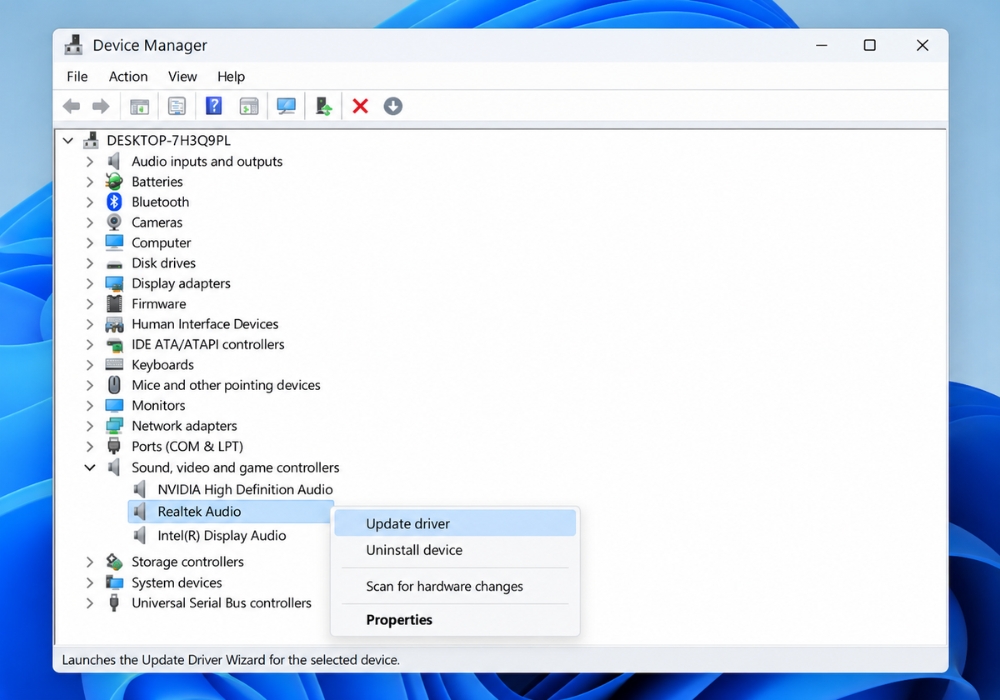Open the View menu
Screen dimensions: 1000x700
pyautogui.click(x=182, y=77)
